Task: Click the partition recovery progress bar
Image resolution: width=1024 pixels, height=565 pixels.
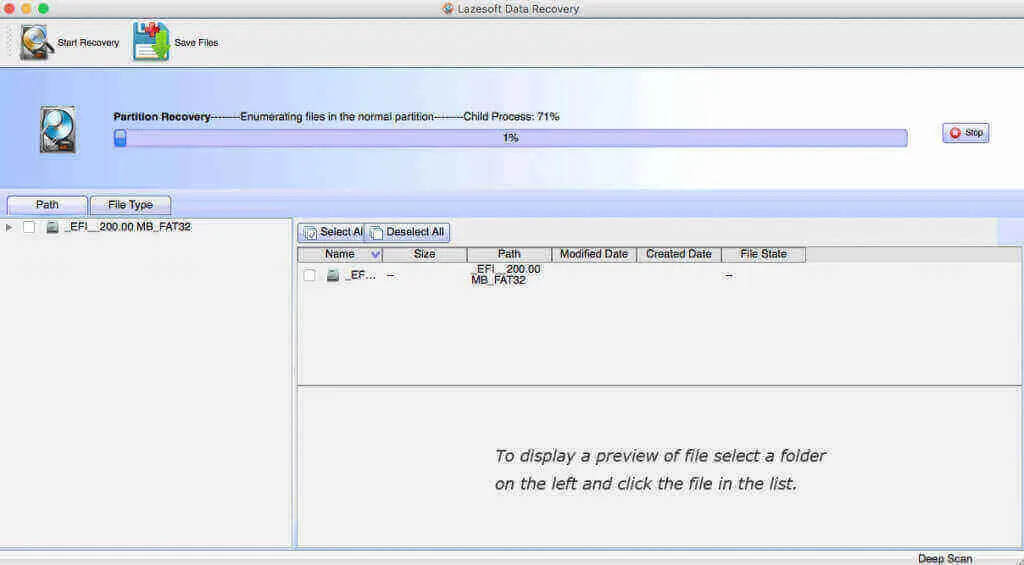Action: click(x=510, y=138)
